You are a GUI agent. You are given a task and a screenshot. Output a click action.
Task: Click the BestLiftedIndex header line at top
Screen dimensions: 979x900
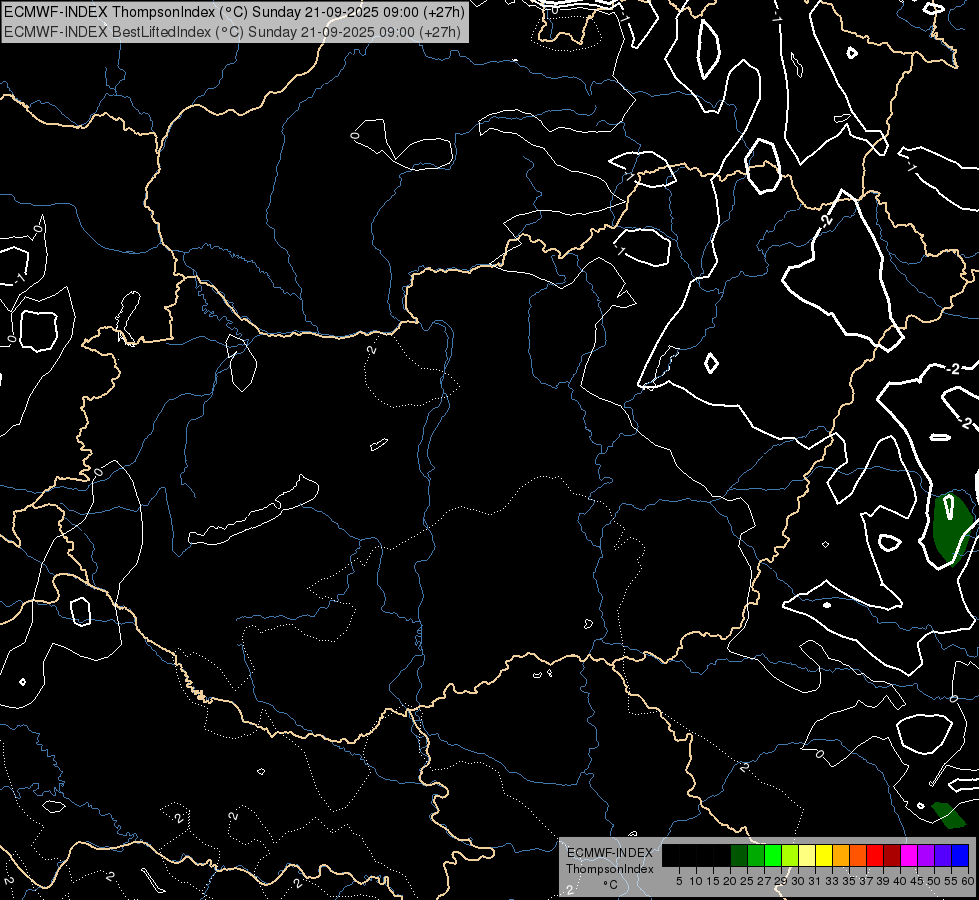click(x=232, y=32)
